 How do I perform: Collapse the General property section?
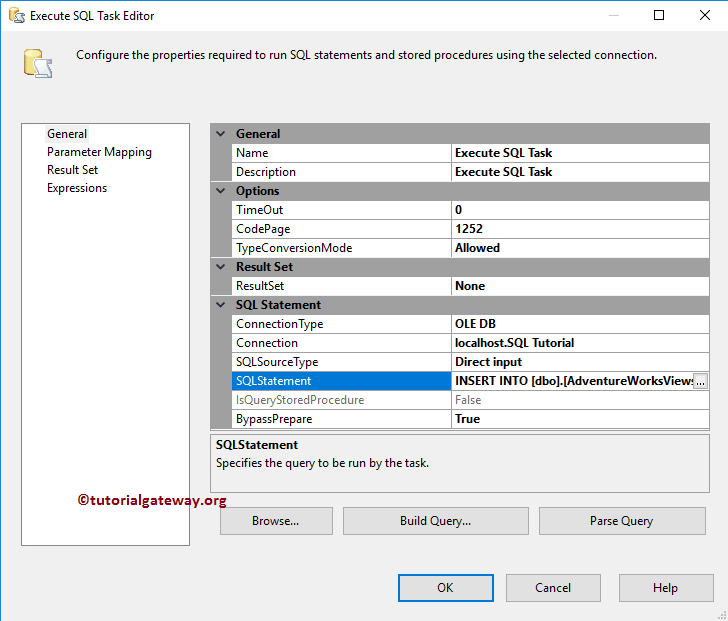(x=221, y=134)
